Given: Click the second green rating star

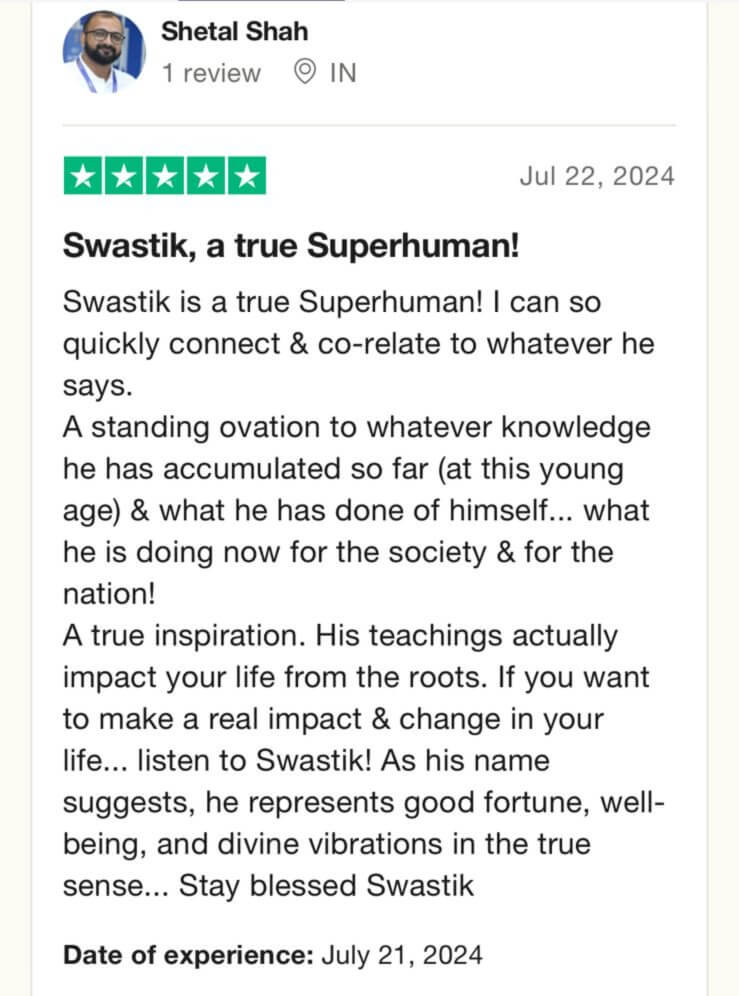Looking at the screenshot, I should (124, 175).
